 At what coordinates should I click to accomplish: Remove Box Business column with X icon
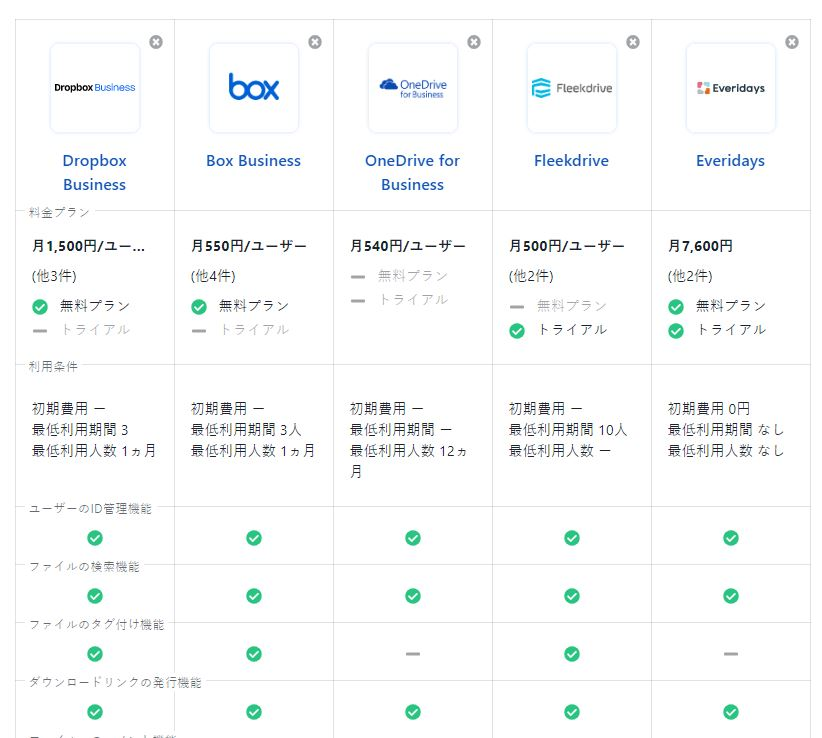(x=315, y=42)
